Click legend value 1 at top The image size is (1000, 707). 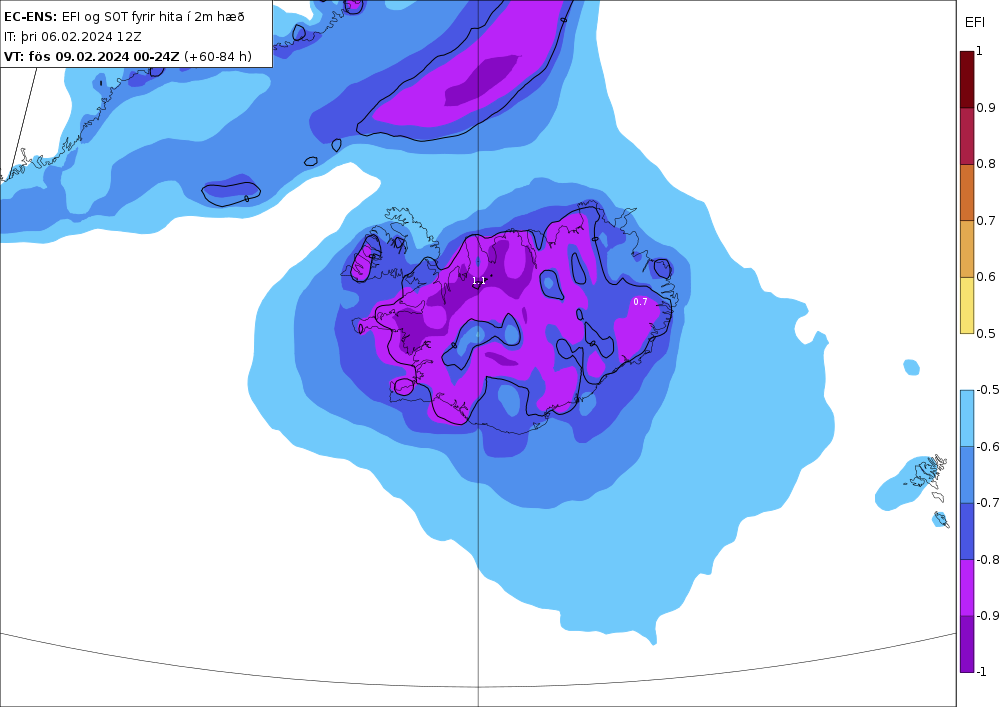click(980, 51)
